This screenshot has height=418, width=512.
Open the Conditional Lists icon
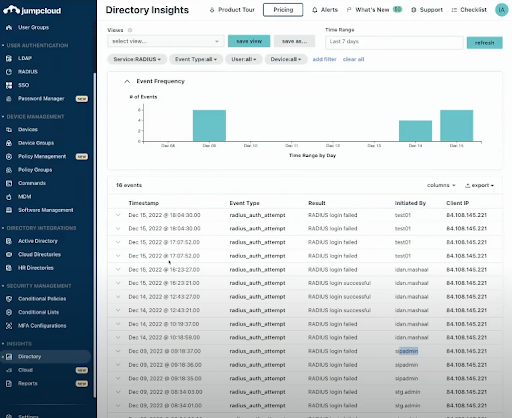click(9, 312)
